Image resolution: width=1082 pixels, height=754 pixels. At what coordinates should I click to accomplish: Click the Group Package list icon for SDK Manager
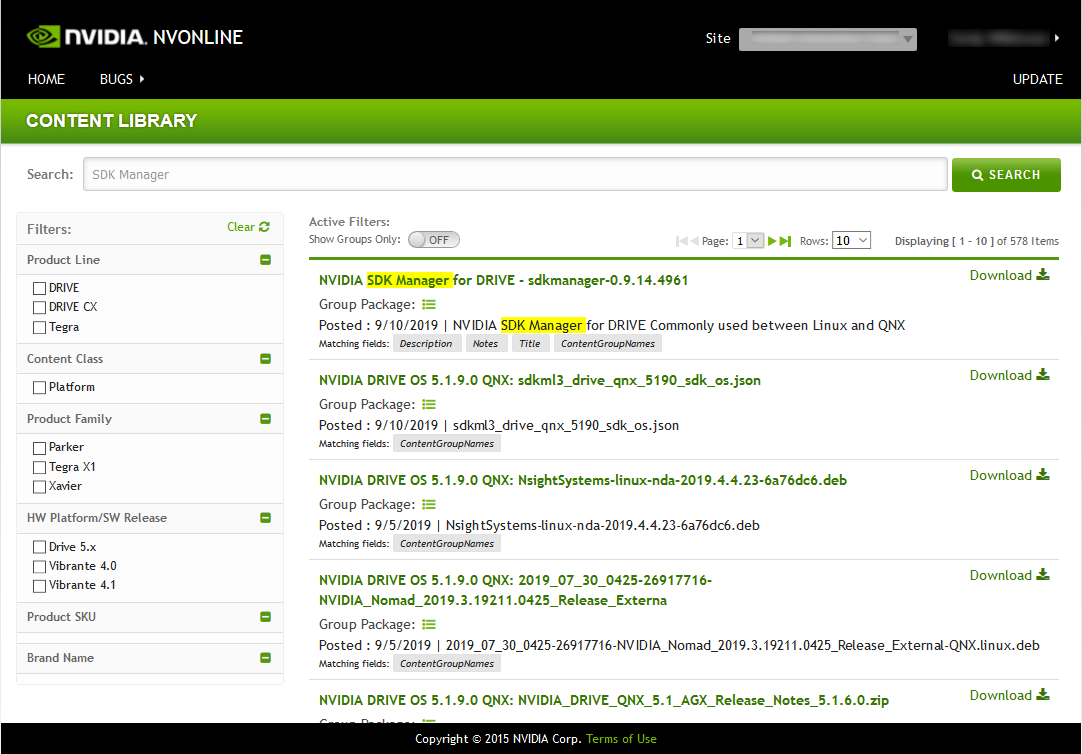coord(429,305)
